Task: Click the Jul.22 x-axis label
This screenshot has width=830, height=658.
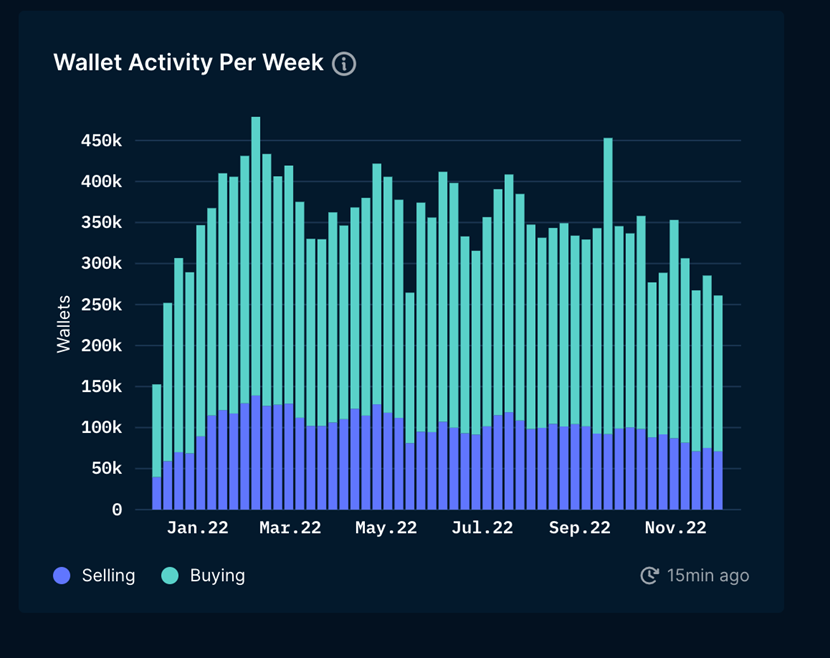Action: 482,528
